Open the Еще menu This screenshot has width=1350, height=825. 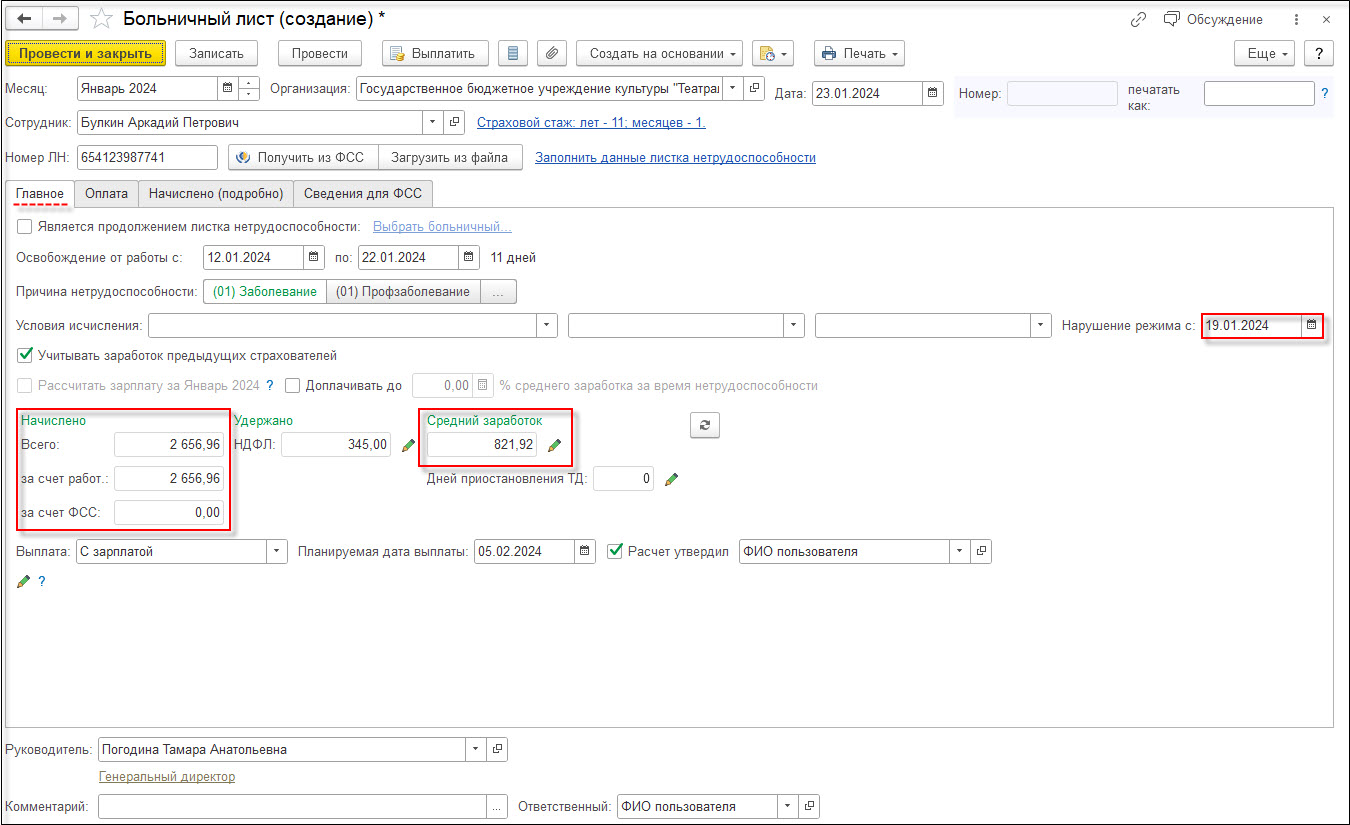click(1265, 53)
